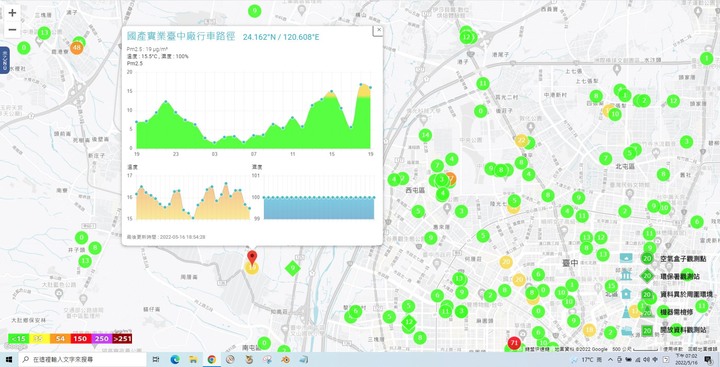
Task: Click the green diamond marker labeled 9
Action: [292, 268]
